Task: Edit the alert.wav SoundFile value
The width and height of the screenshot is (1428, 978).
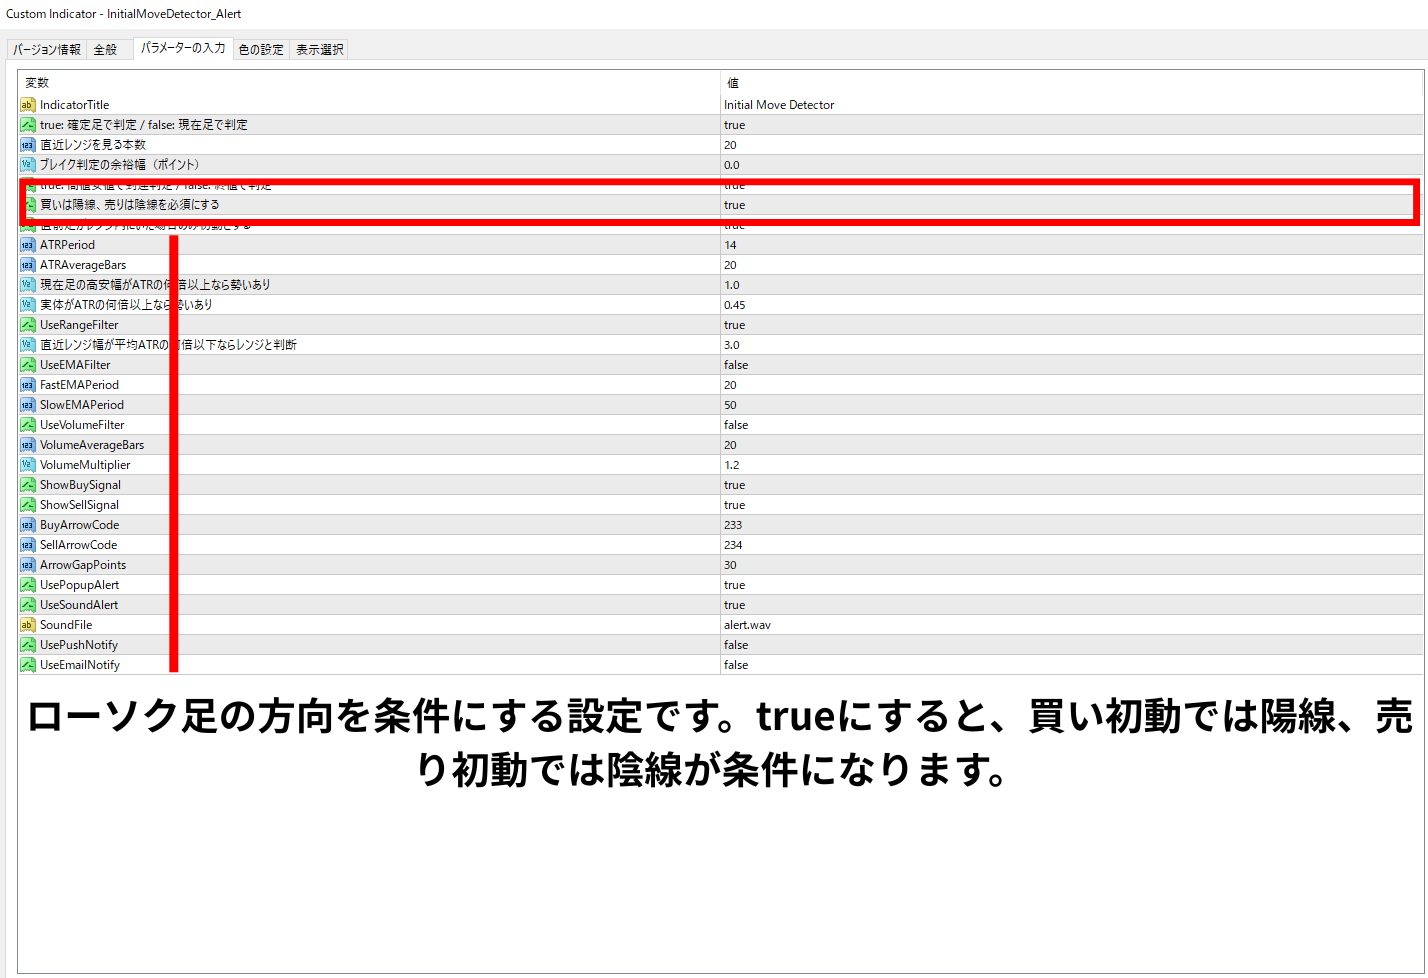Action: [747, 625]
